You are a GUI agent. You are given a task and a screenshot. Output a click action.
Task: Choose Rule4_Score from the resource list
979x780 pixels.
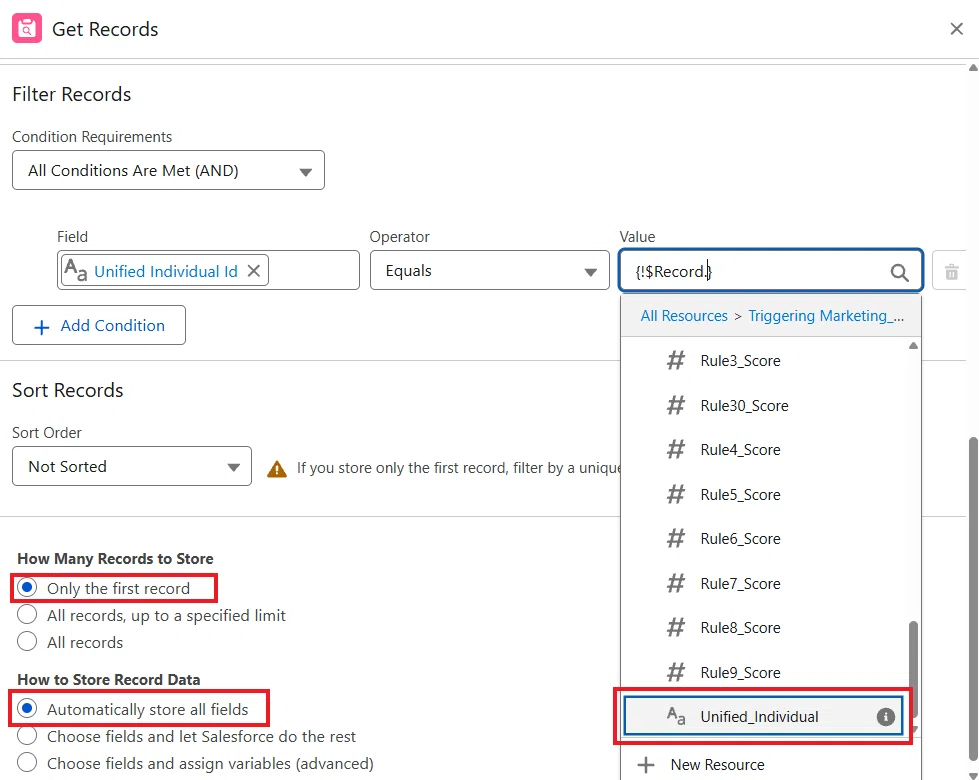click(x=765, y=450)
